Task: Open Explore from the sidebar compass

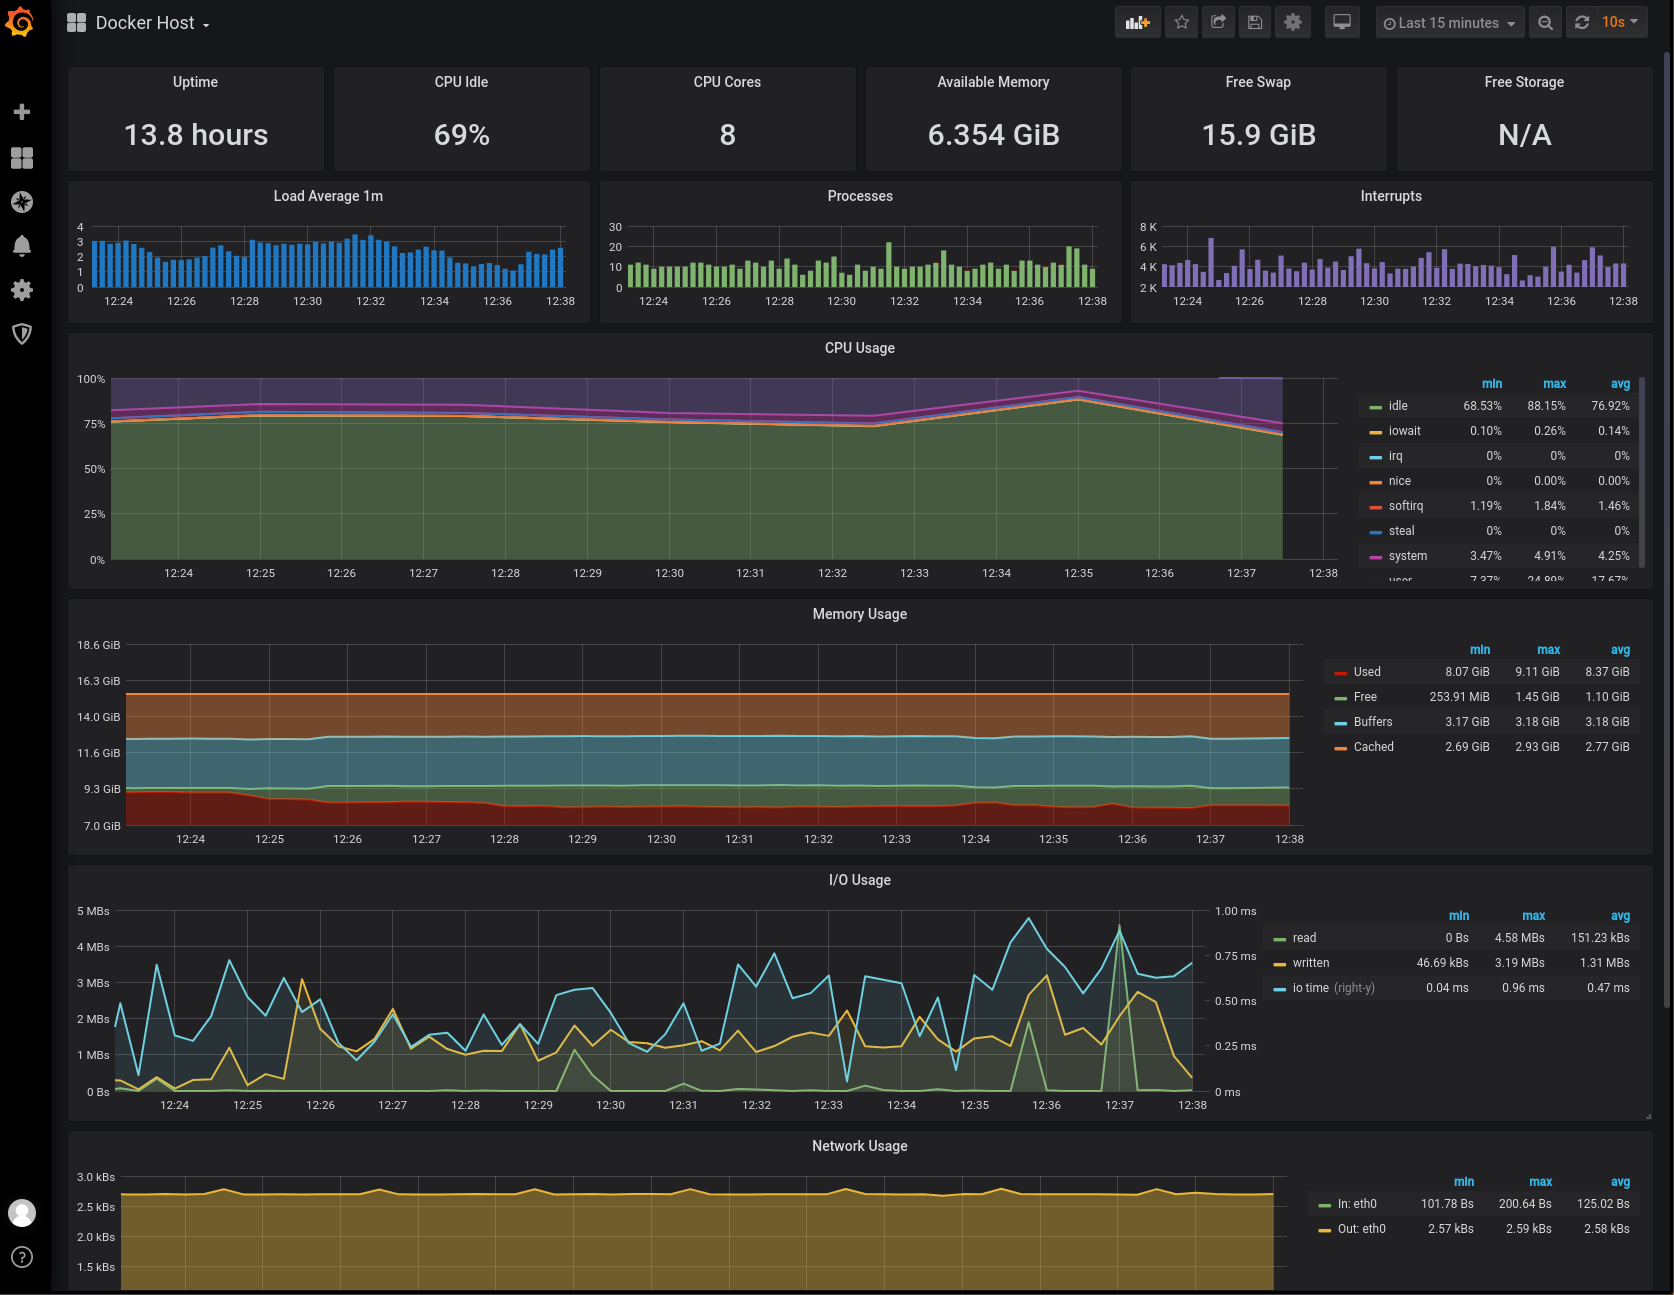Action: coord(22,201)
